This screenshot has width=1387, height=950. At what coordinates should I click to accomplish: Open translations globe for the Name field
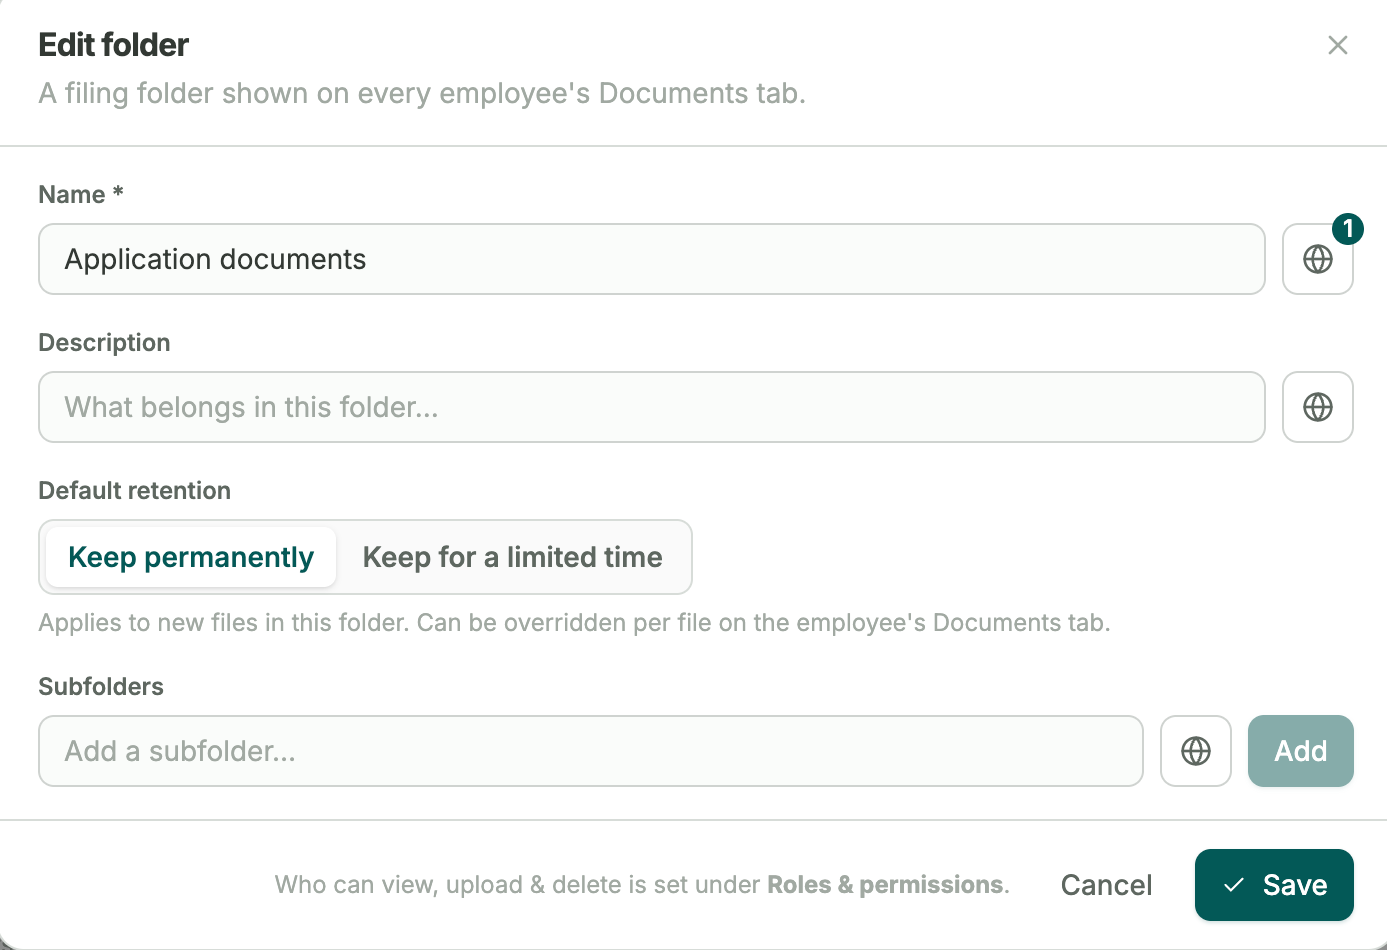1317,259
